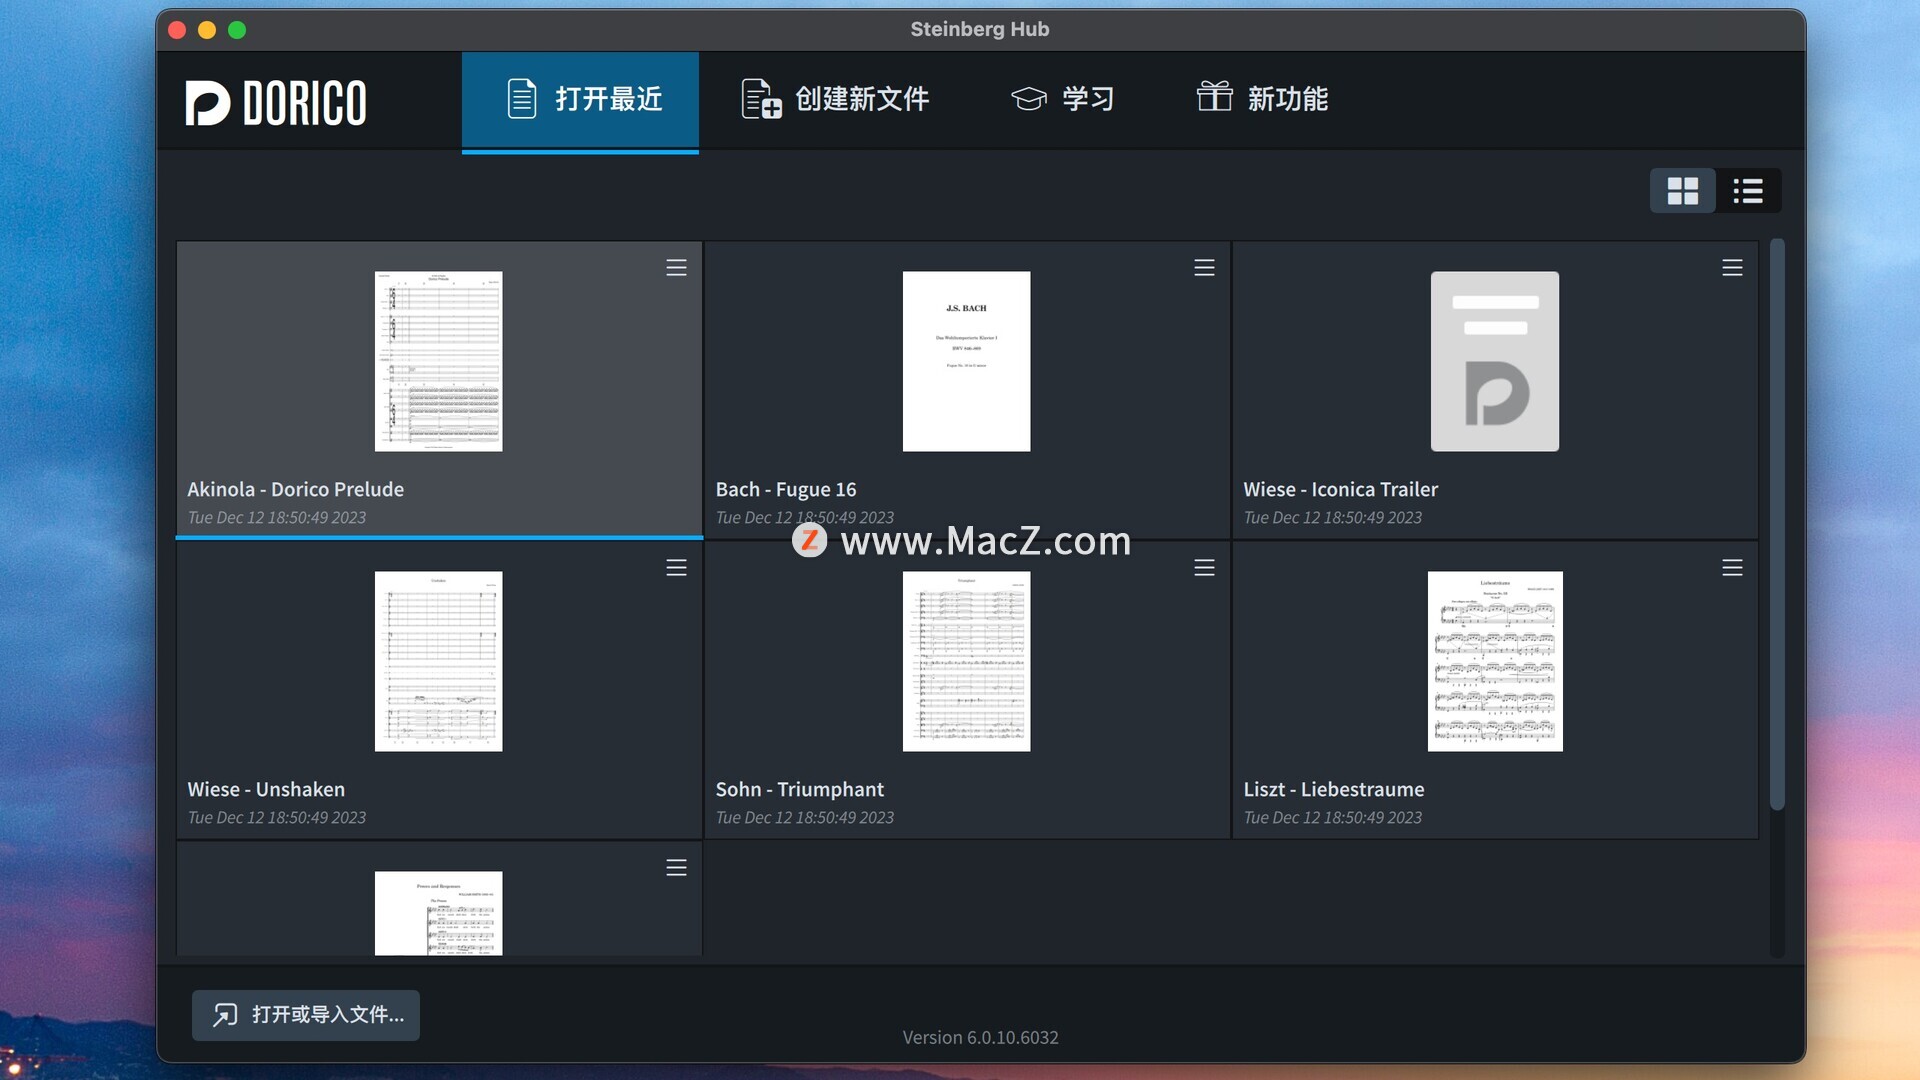This screenshot has width=1920, height=1080.
Task: Select the 学习 tab
Action: pyautogui.click(x=1062, y=100)
